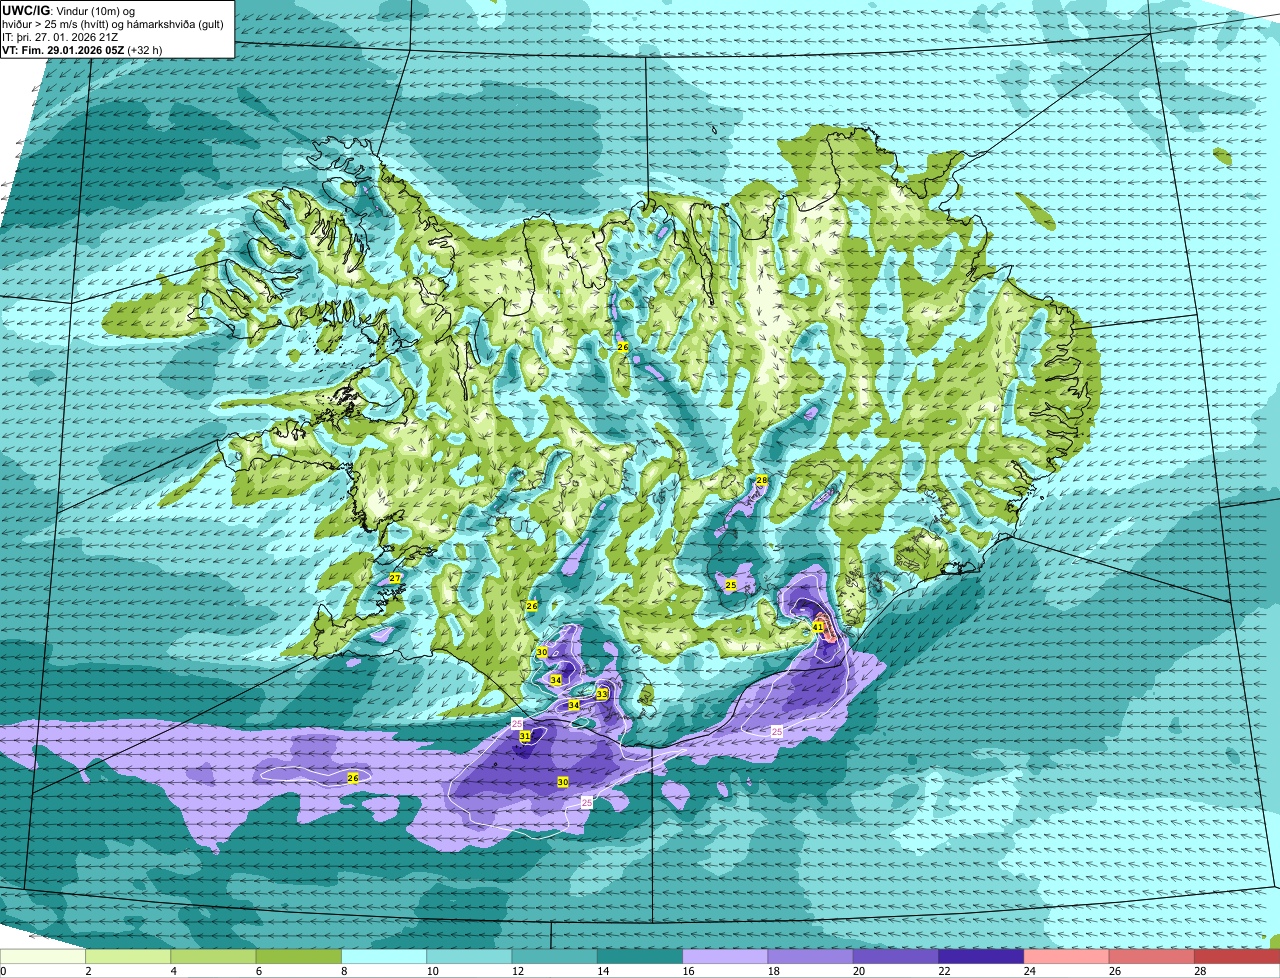The image size is (1280, 978).
Task: Click the yellow 27 gust label
Action: click(395, 578)
